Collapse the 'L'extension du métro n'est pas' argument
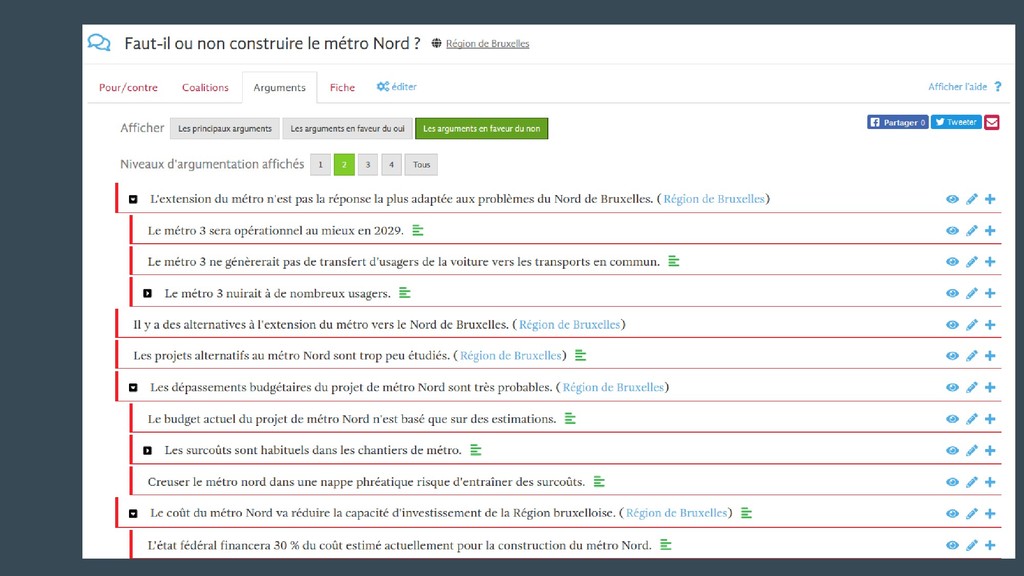 click(x=133, y=199)
